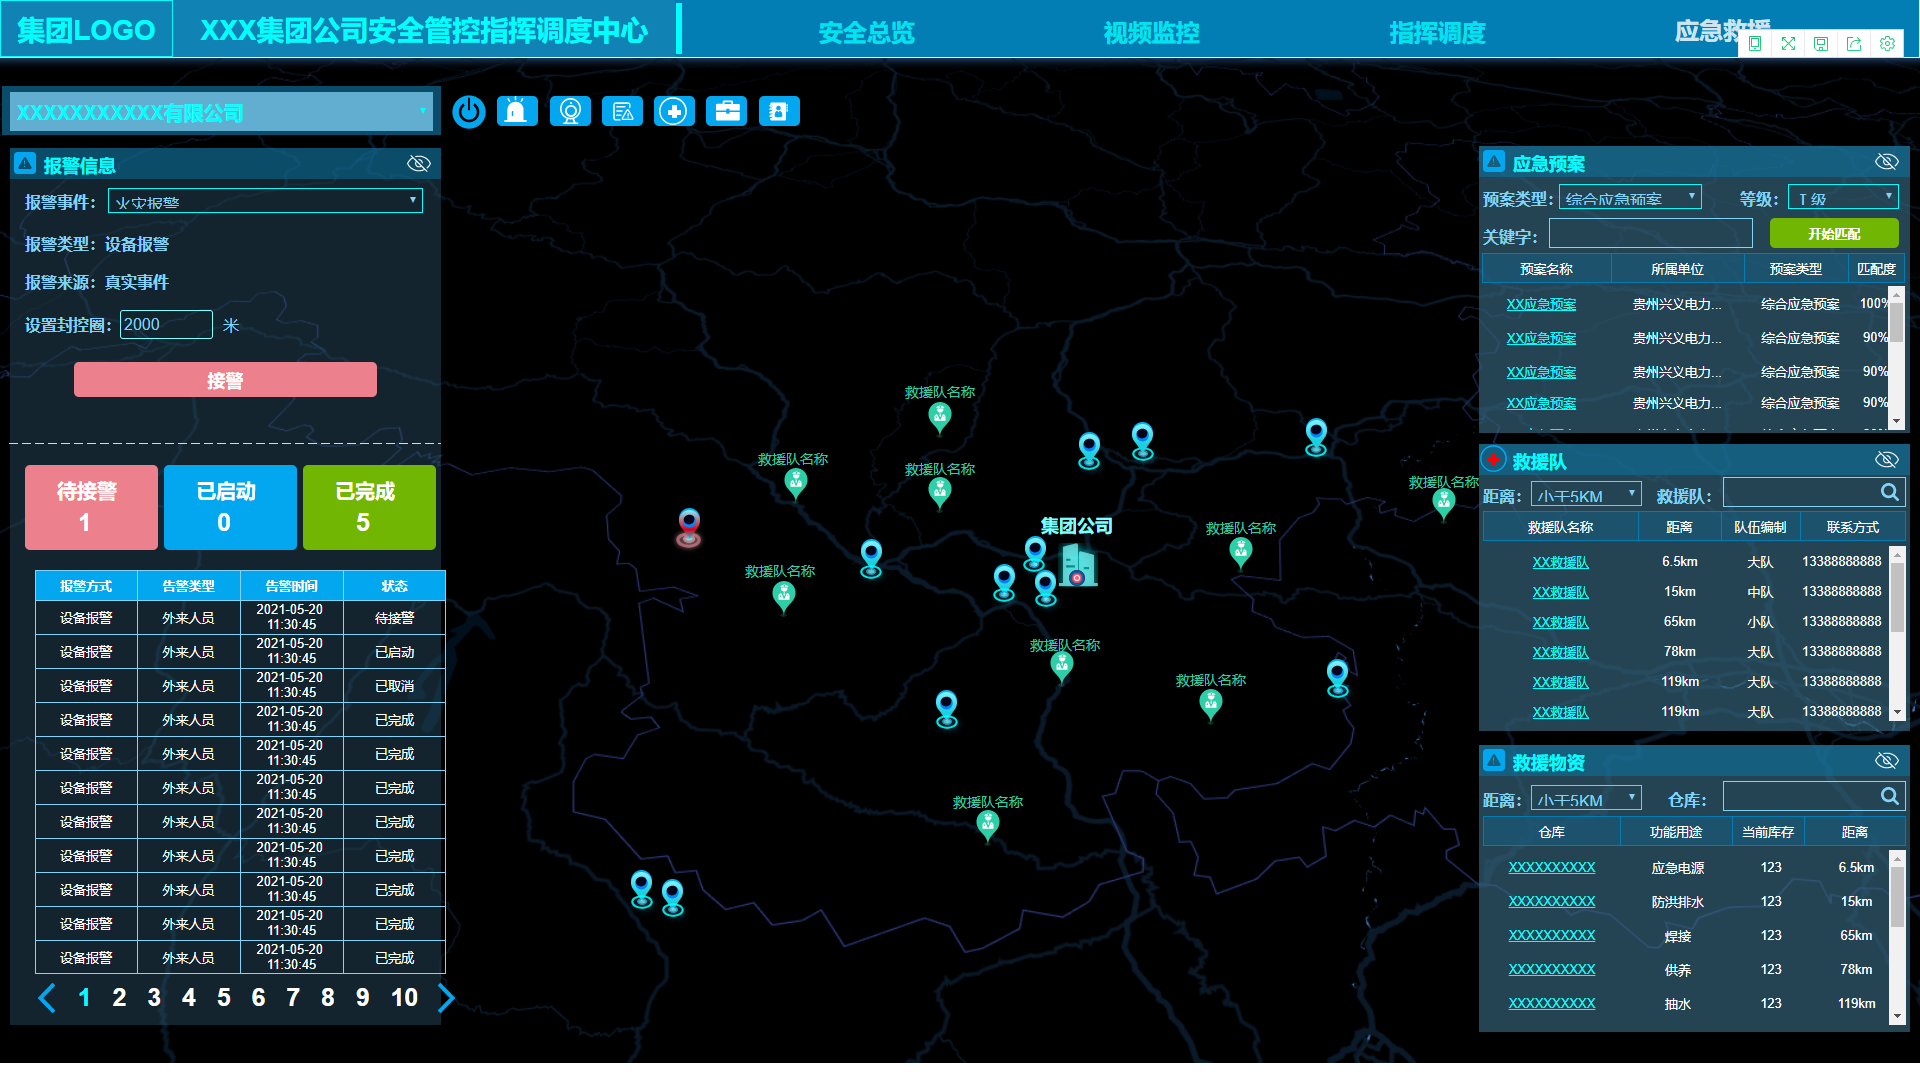Switch to the 应急救援 tab
Screen dimensions: 1920x1079
pyautogui.click(x=1723, y=31)
